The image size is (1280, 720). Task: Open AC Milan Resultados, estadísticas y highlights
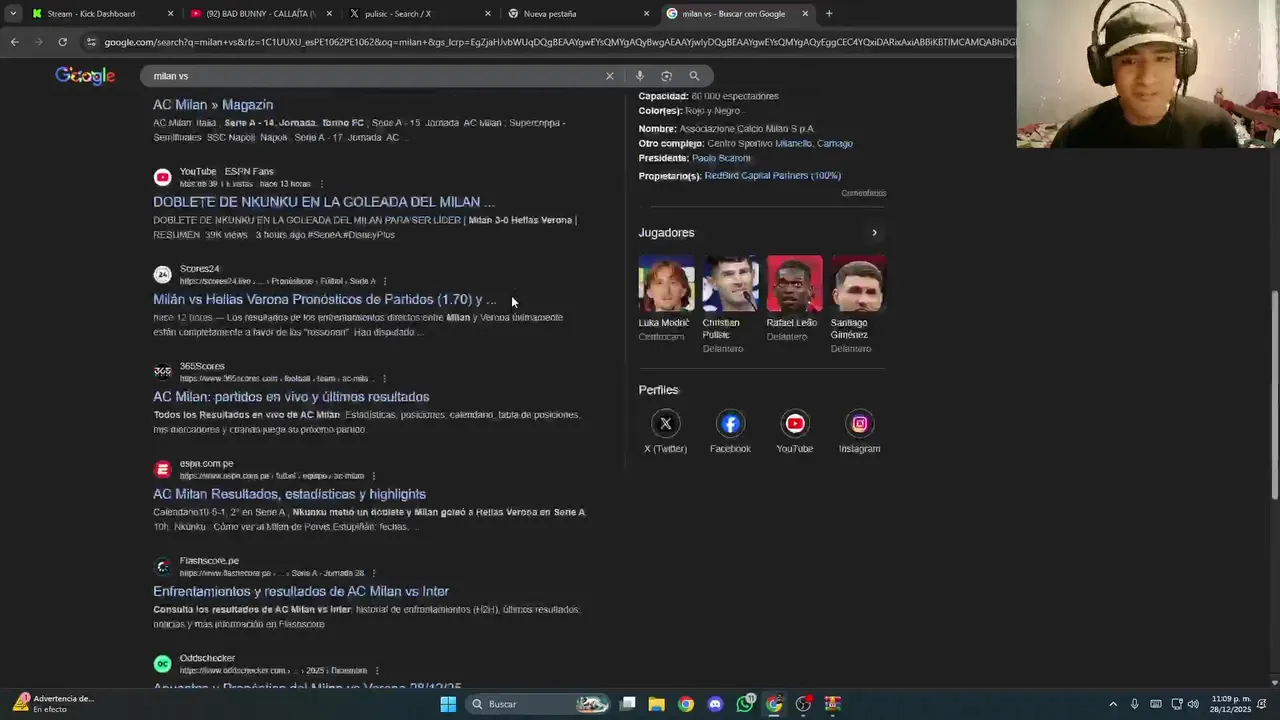tap(289, 494)
